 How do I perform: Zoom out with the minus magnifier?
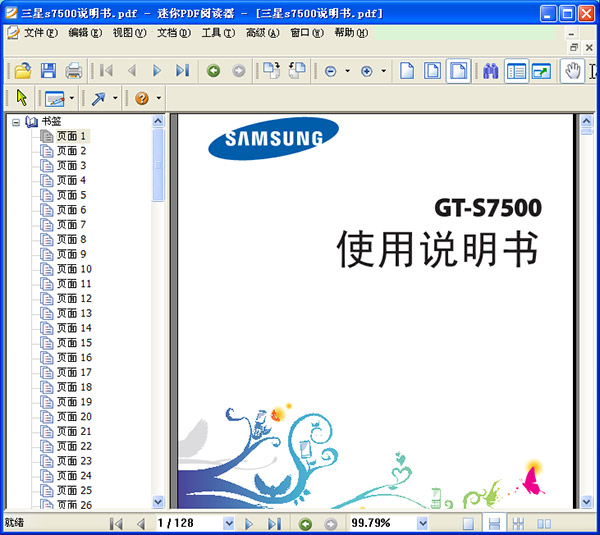[331, 71]
